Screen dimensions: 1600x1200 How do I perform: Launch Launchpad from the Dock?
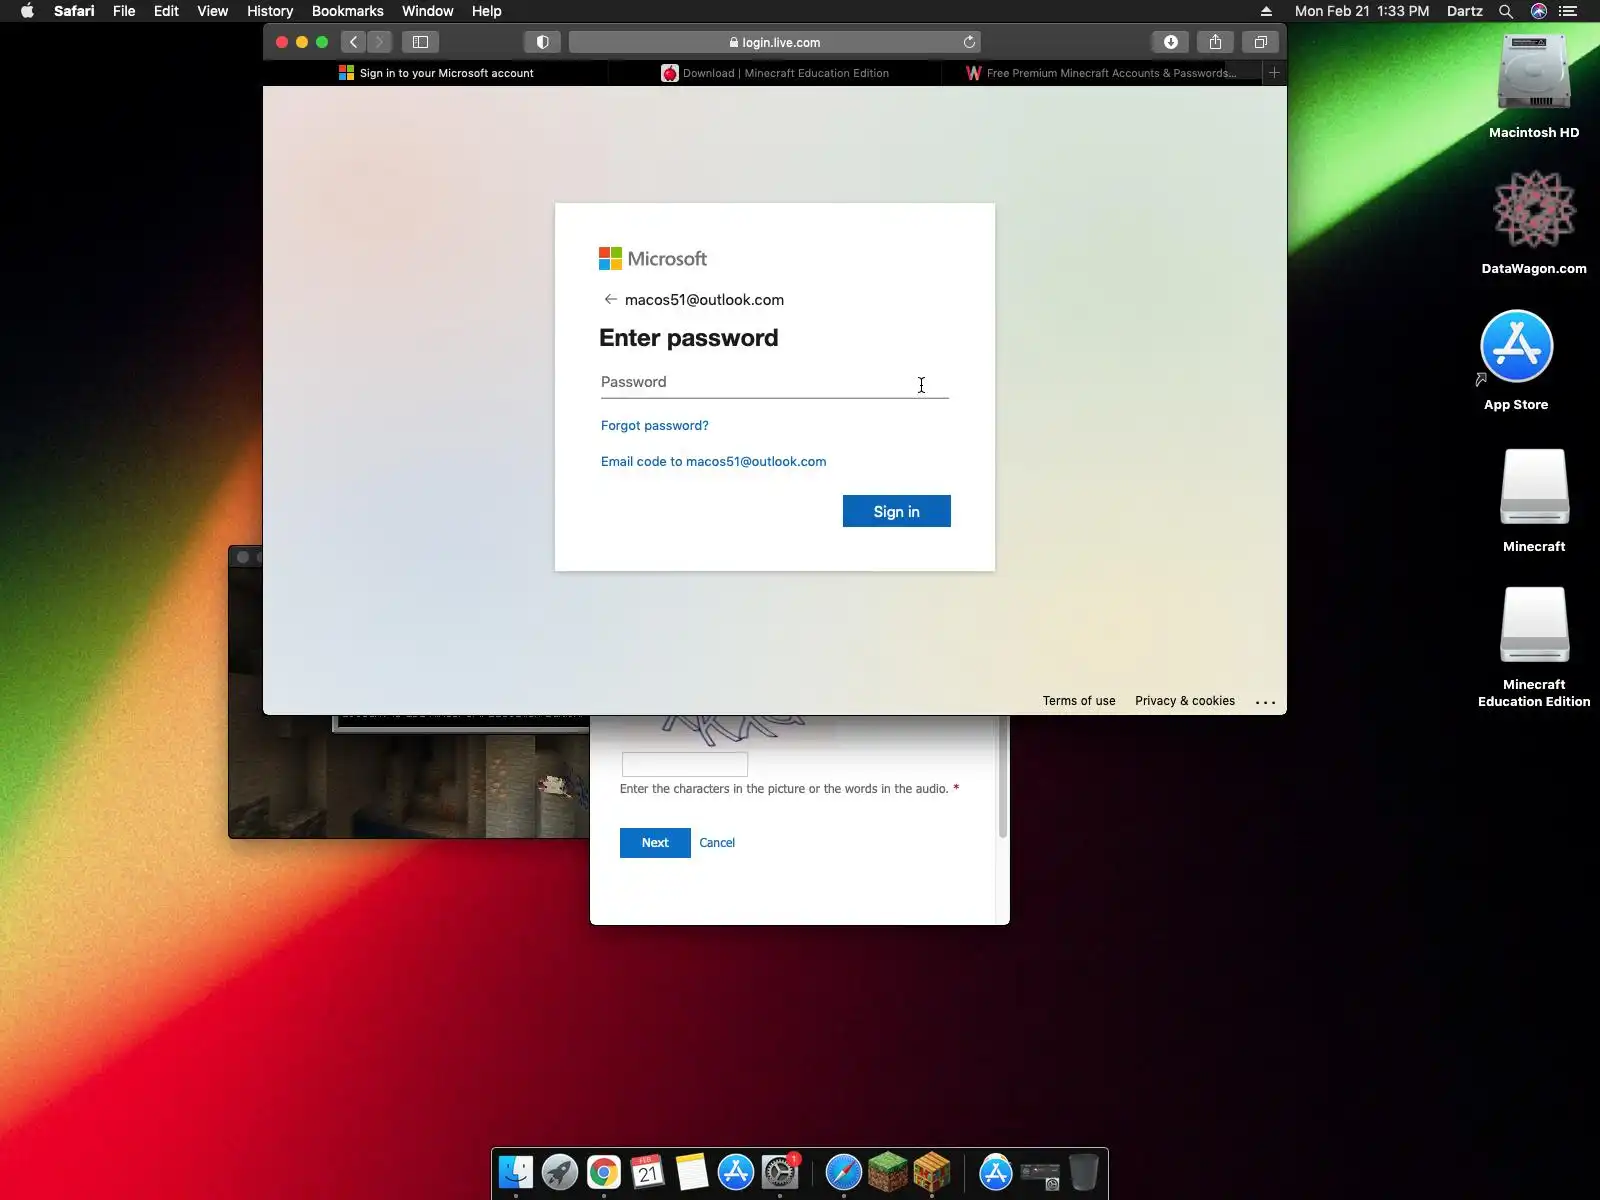[560, 1172]
